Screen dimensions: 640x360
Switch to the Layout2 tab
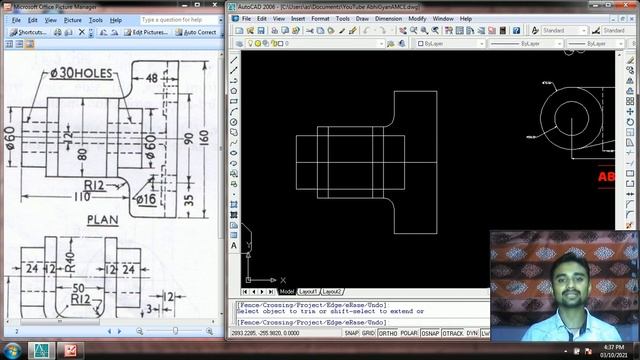pyautogui.click(x=332, y=292)
